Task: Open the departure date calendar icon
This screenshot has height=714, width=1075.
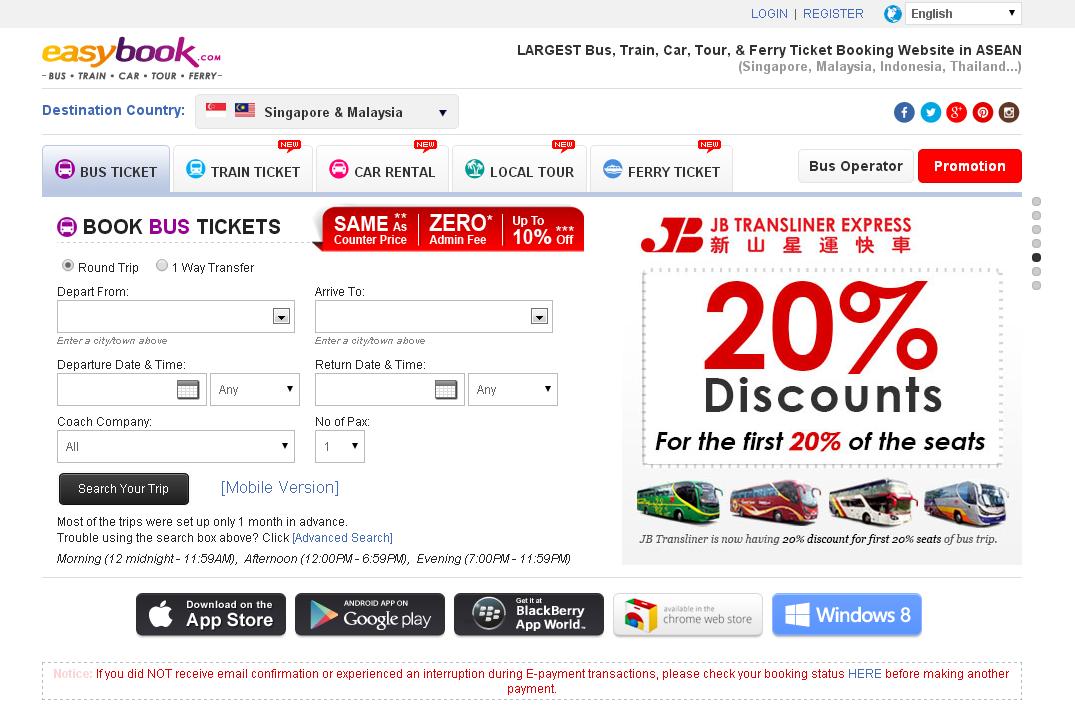Action: tap(188, 390)
